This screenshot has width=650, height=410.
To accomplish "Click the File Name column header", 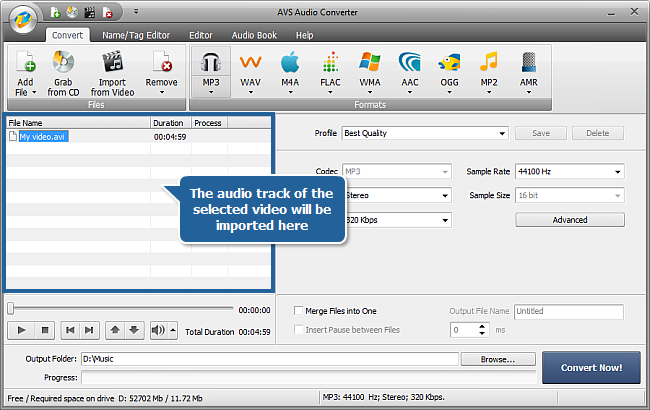I will [78, 123].
